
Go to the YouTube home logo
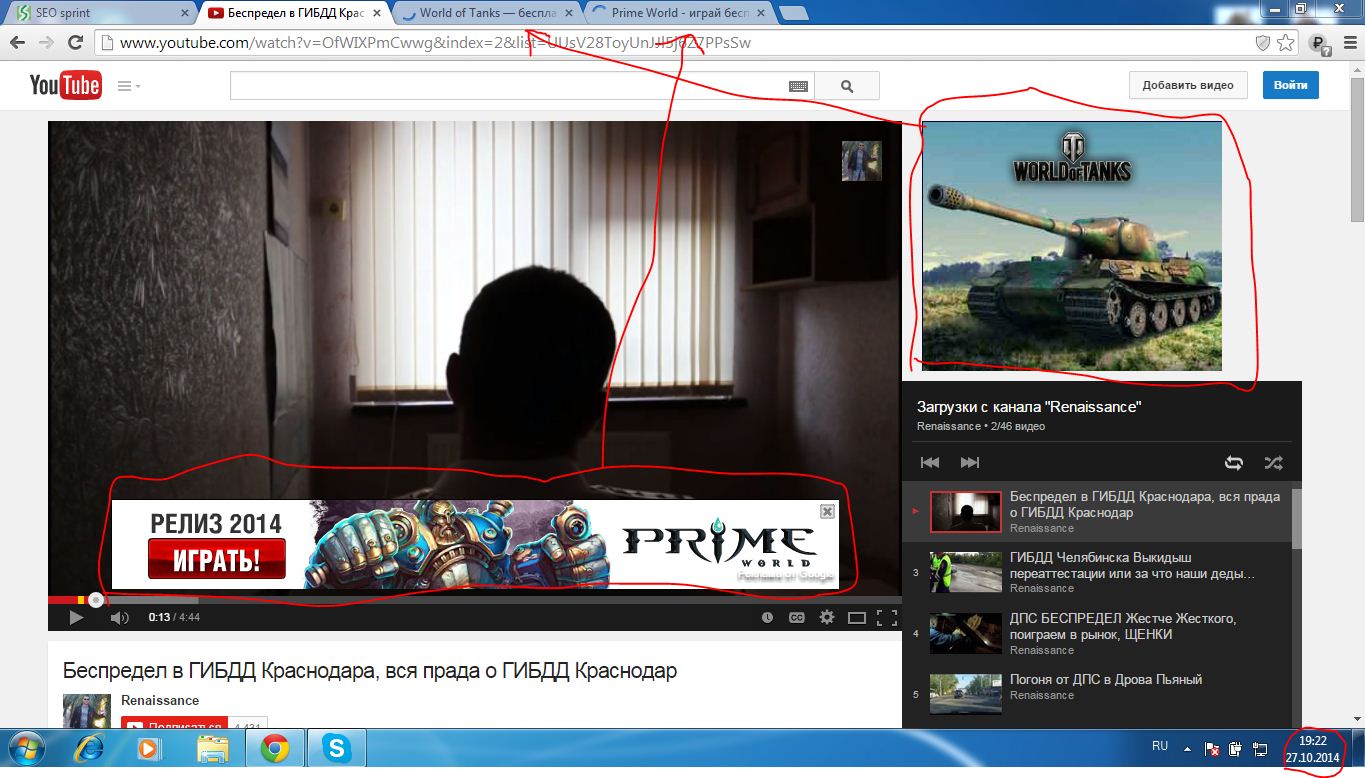coord(65,85)
